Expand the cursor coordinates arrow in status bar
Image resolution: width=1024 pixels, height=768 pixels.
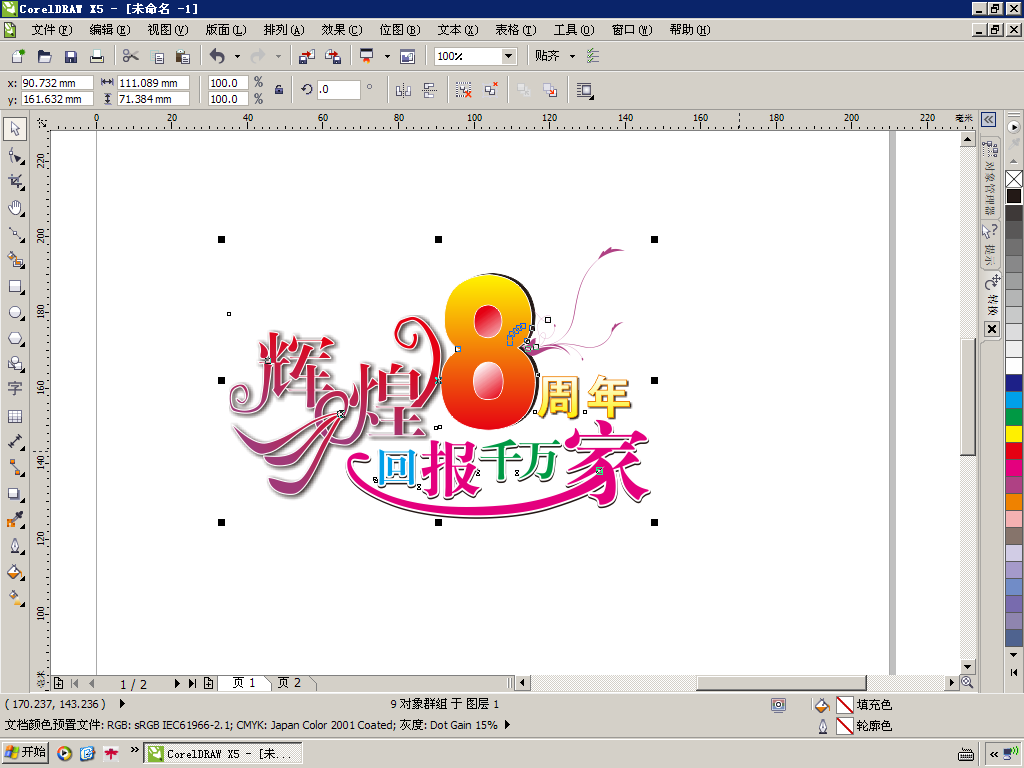[122, 704]
